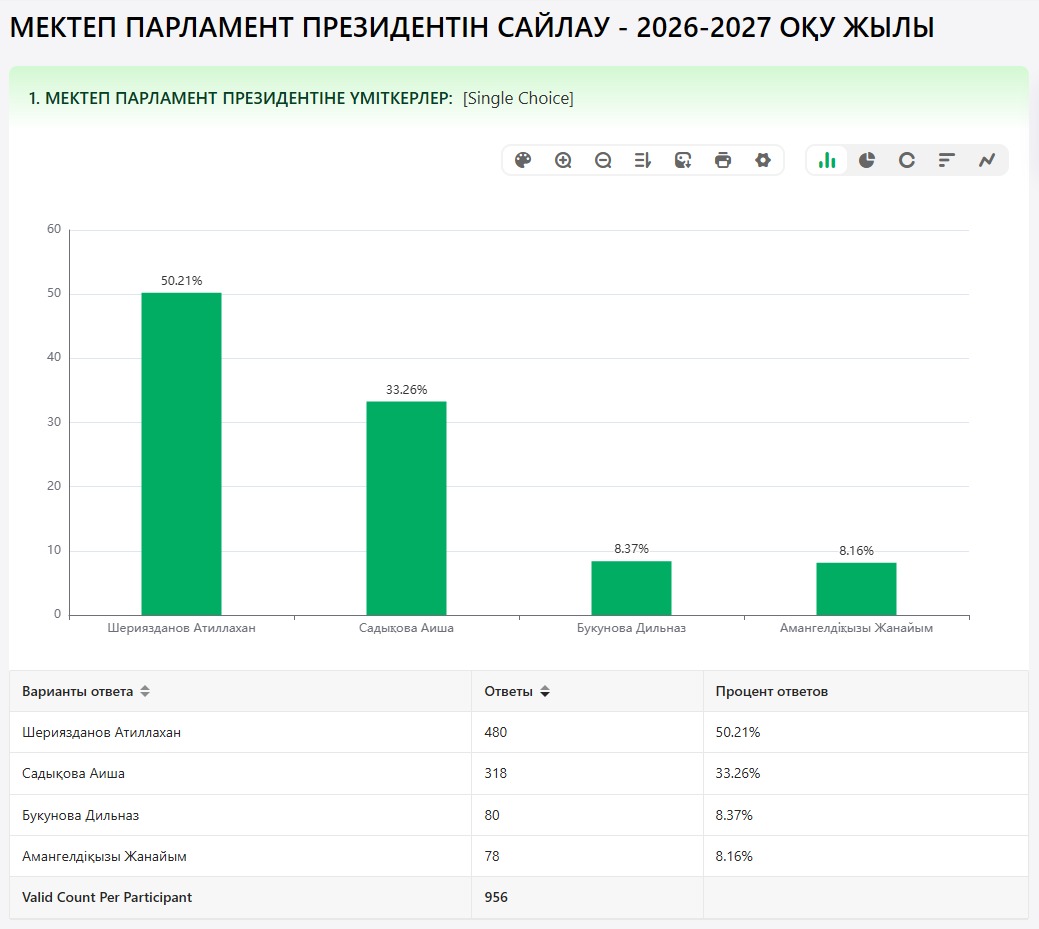Image resolution: width=1039 pixels, height=929 pixels.
Task: Click the 318 answers cell
Action: pyautogui.click(x=587, y=773)
